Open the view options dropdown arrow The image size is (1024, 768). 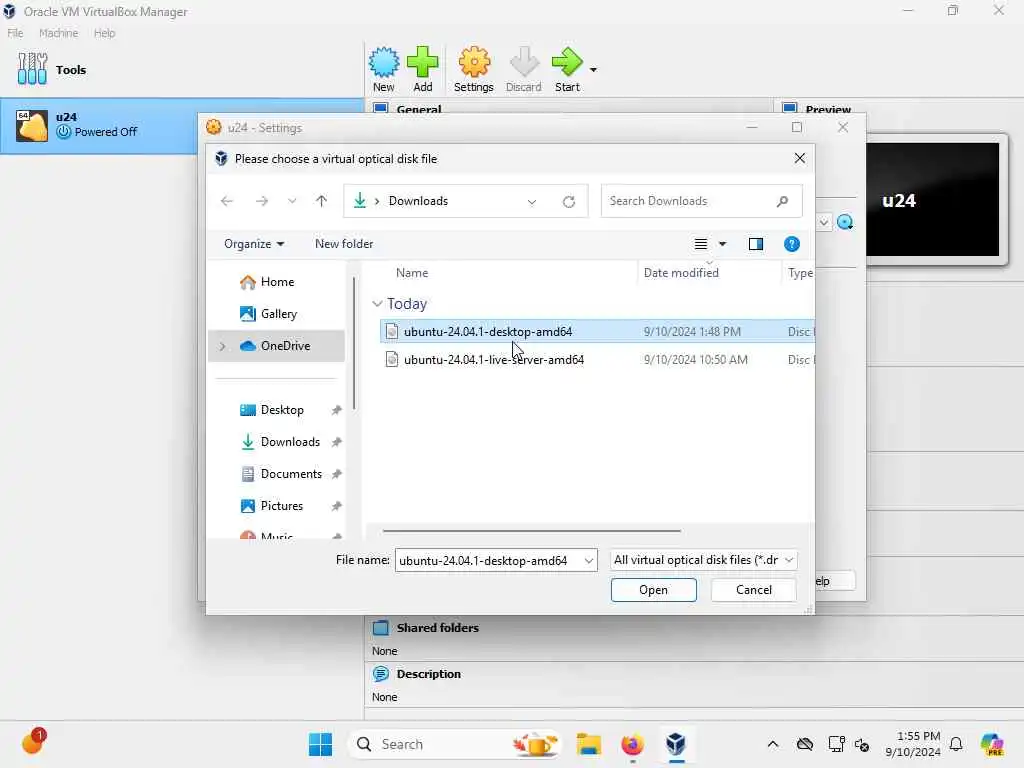(722, 244)
